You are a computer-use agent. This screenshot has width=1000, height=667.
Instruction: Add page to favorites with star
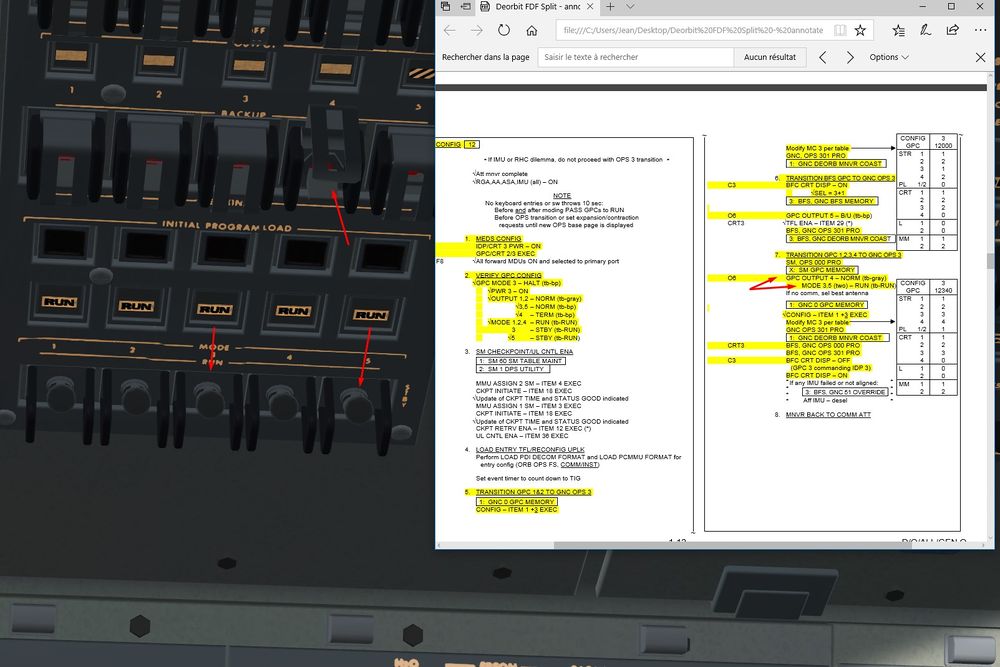(860, 30)
